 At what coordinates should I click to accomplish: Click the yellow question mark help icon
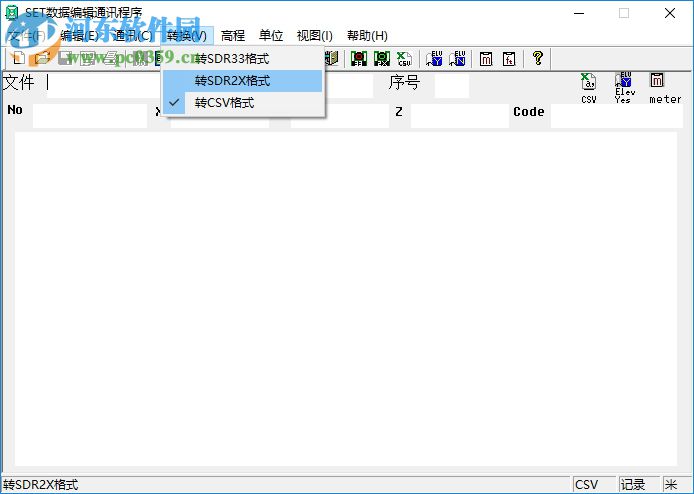click(x=538, y=58)
